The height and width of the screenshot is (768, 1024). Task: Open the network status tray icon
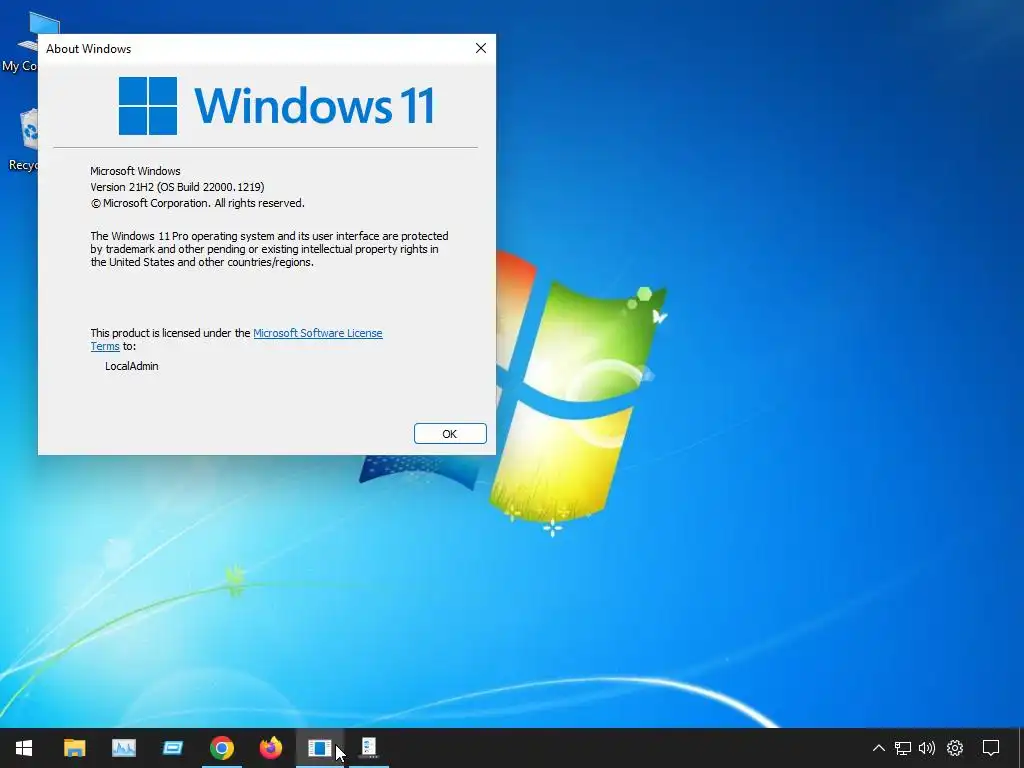[903, 748]
